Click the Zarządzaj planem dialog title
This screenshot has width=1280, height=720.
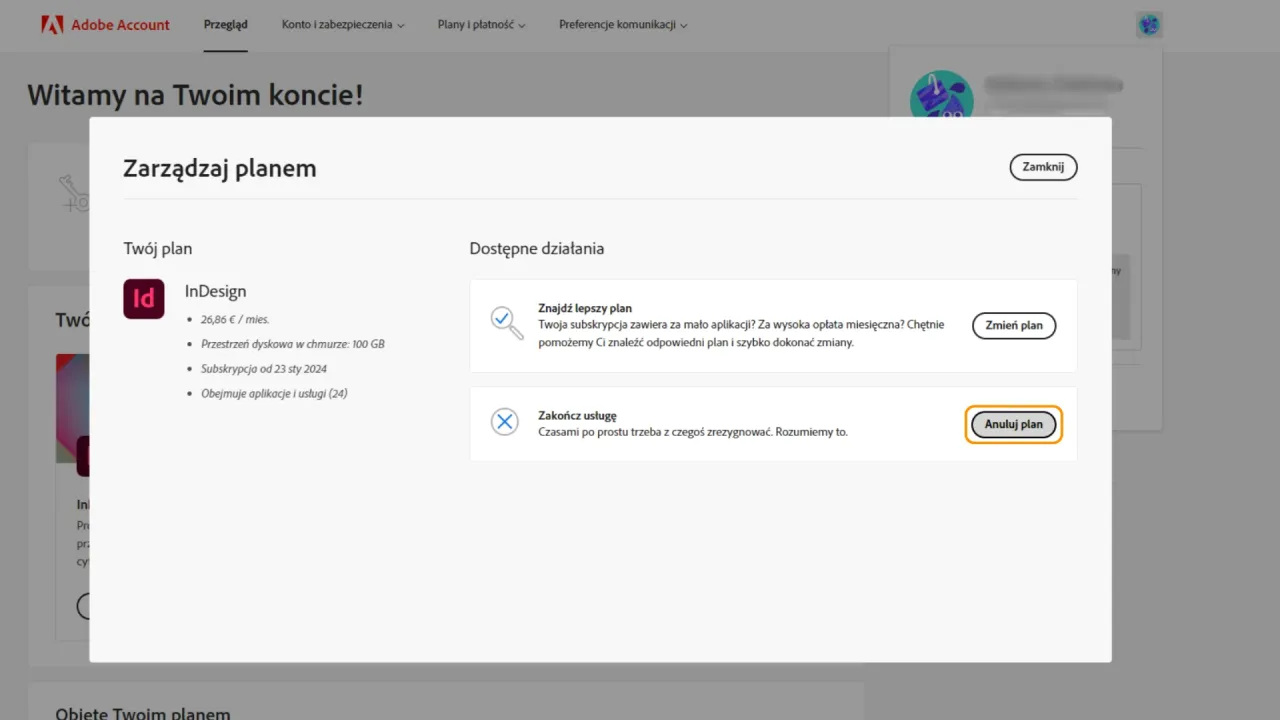click(x=219, y=168)
